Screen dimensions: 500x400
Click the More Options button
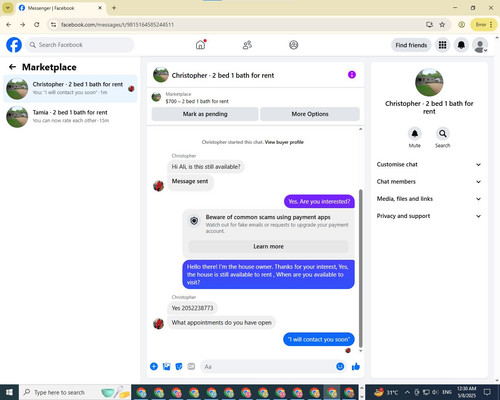(x=310, y=114)
